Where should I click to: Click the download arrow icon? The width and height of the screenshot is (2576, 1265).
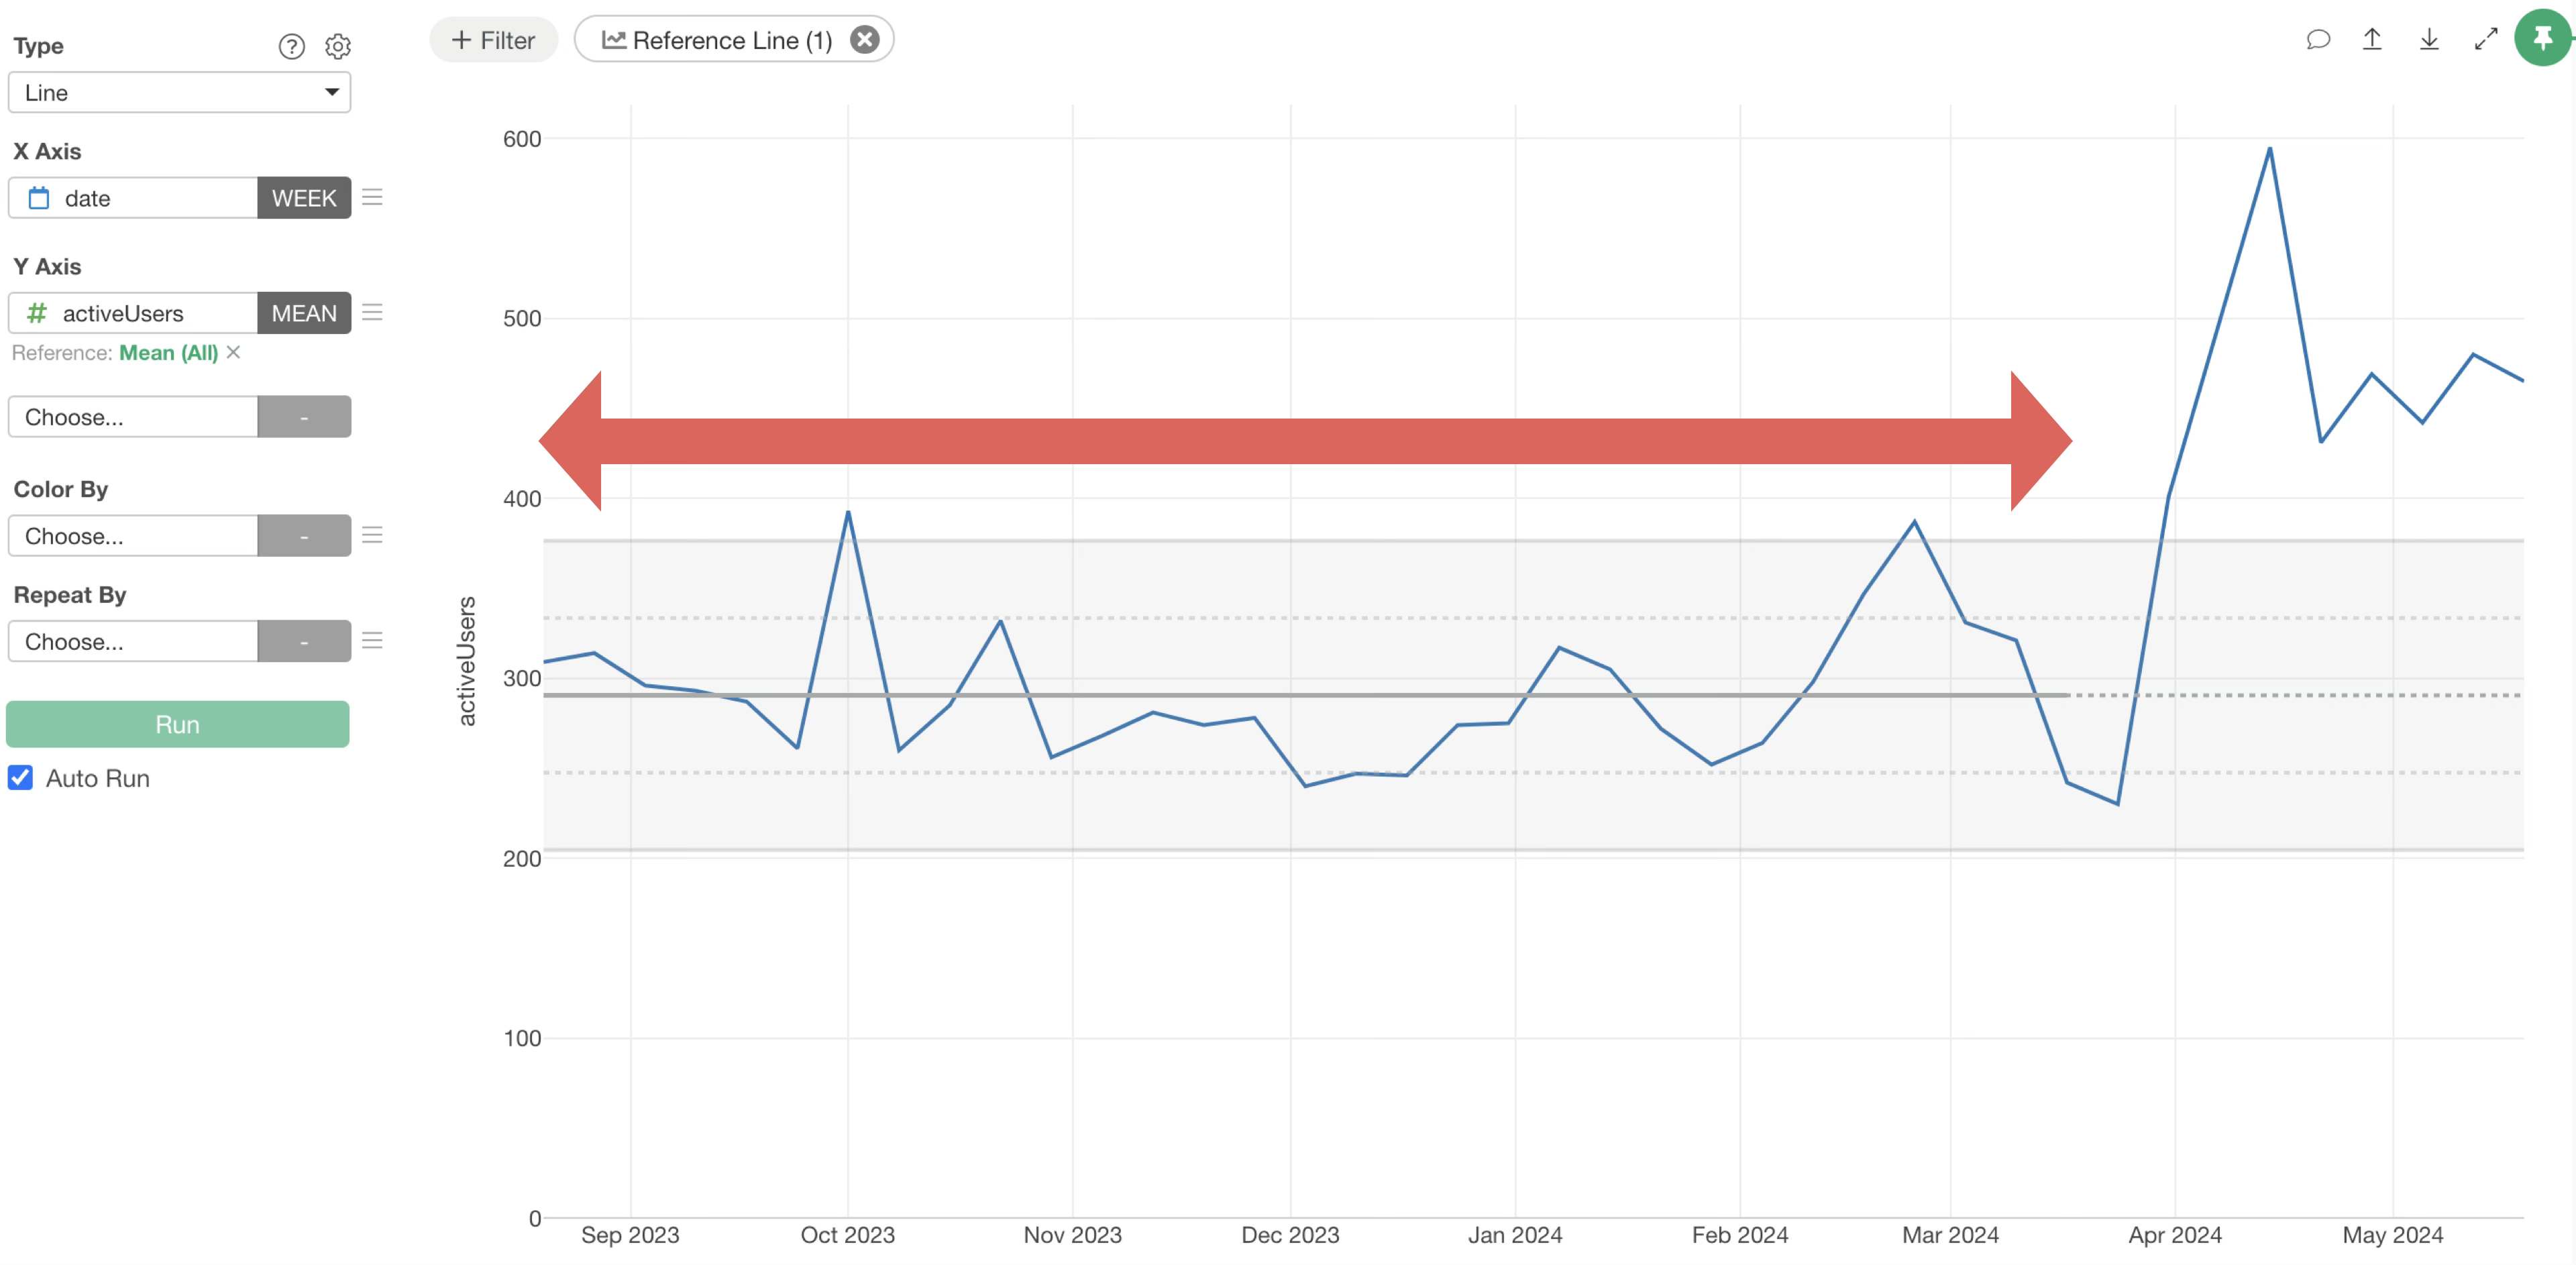tap(2429, 40)
